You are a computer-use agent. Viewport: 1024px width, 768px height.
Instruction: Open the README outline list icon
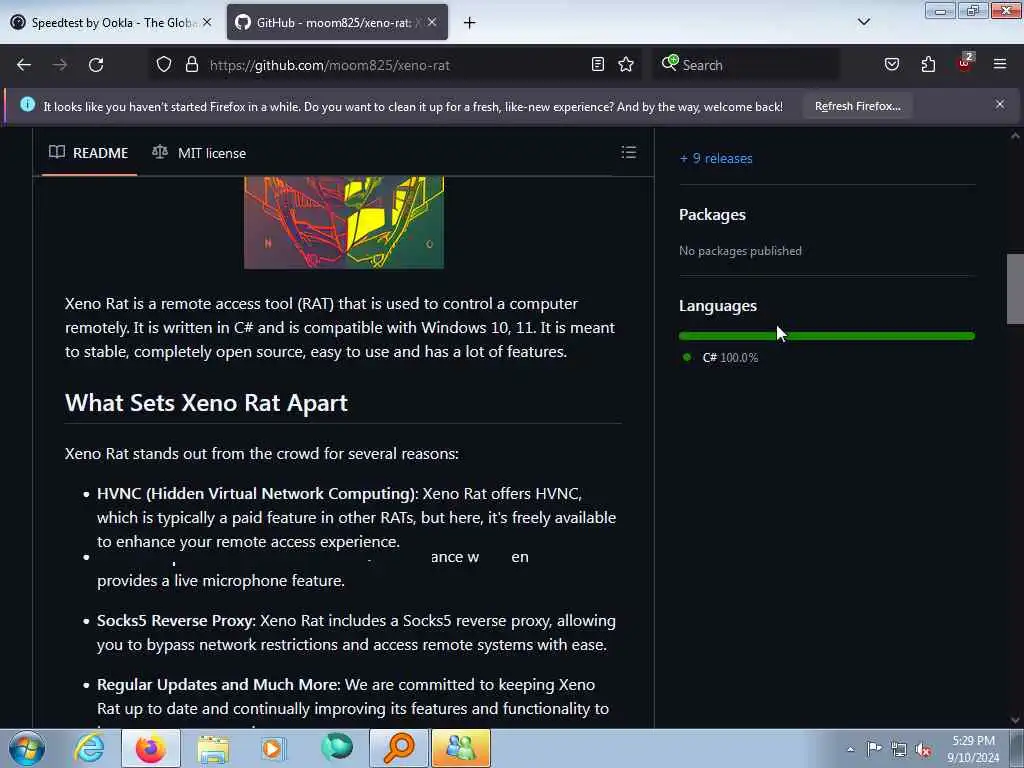coord(628,152)
